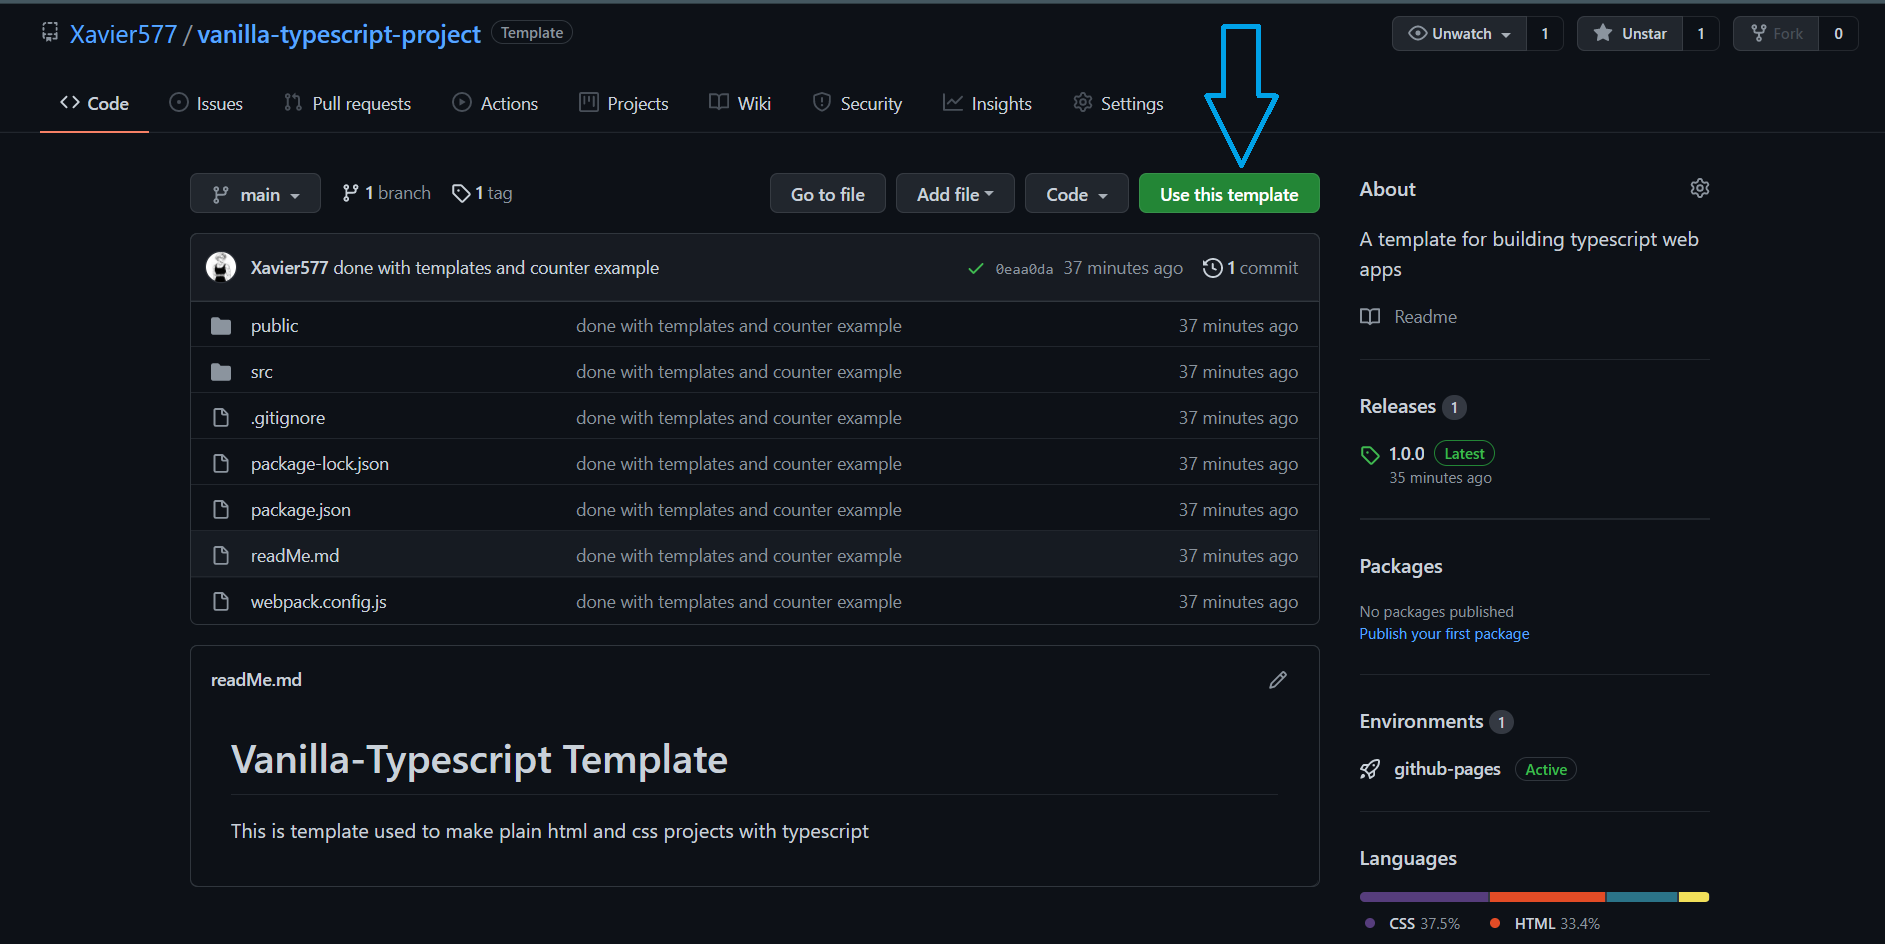
Task: Open the Unwatch notifications dropdown
Action: 1460,34
